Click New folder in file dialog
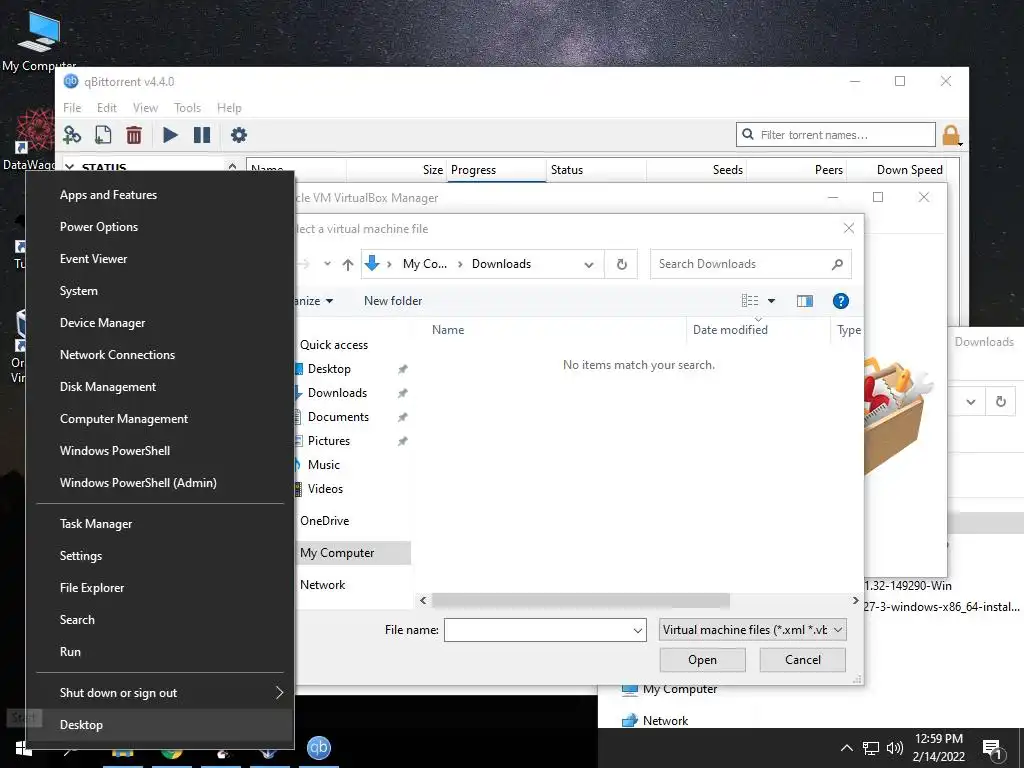The image size is (1024, 768). pos(393,301)
